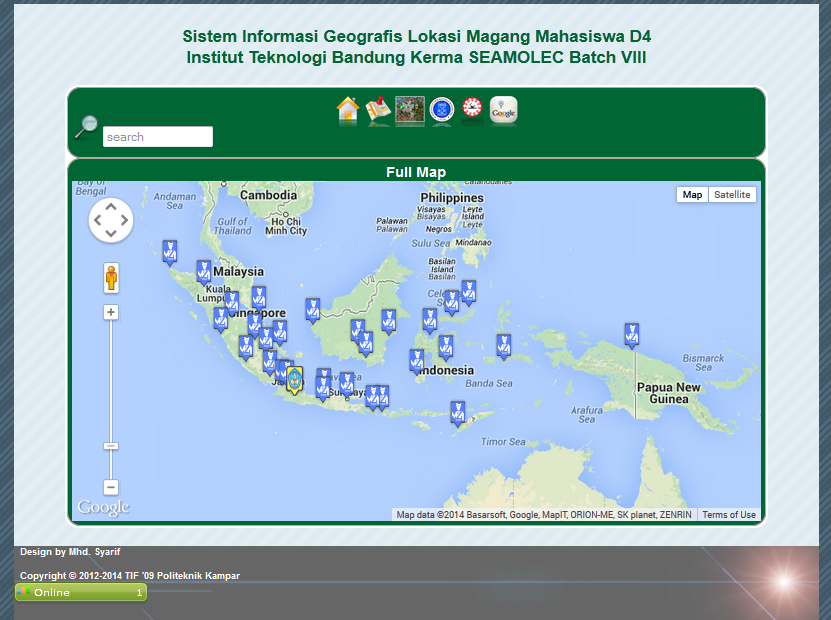Click the map with pin icon

(378, 110)
